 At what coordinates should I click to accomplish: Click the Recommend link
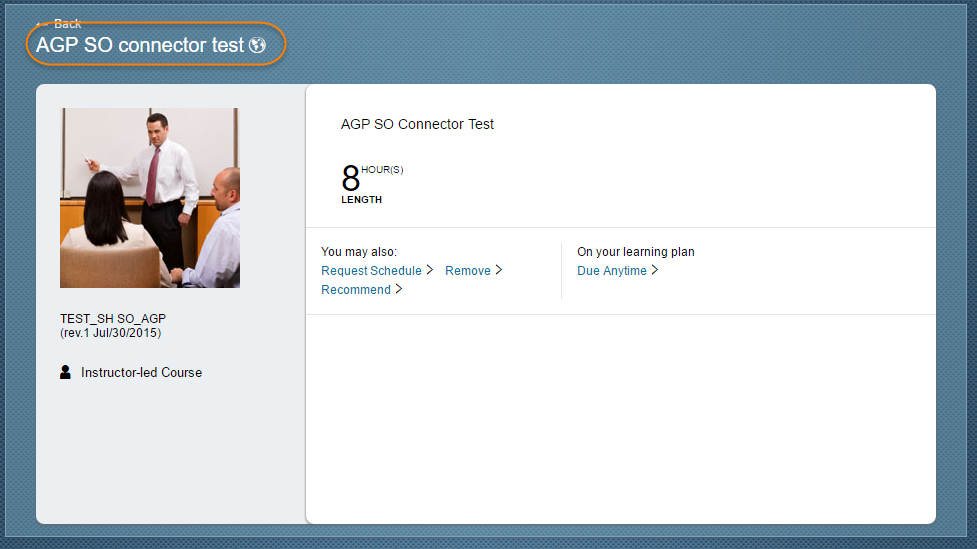356,290
